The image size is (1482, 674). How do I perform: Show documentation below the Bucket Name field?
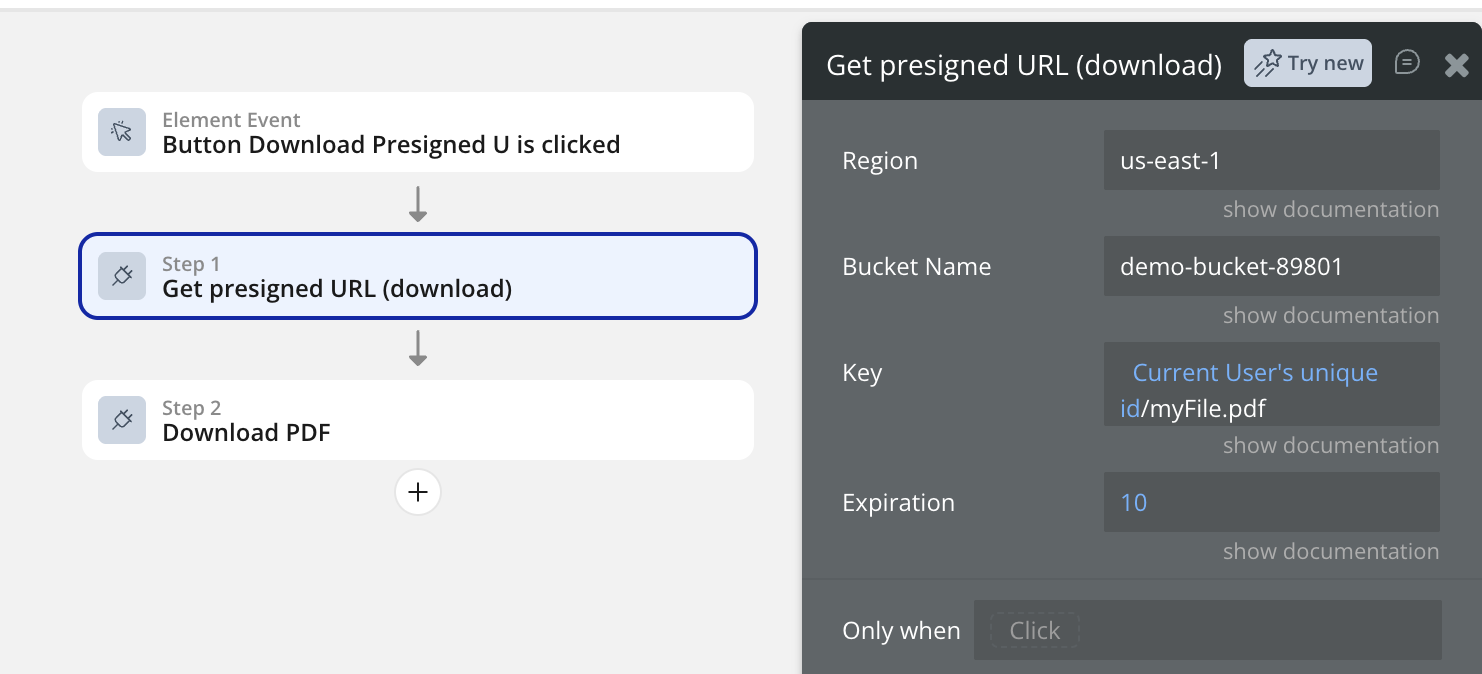point(1330,316)
